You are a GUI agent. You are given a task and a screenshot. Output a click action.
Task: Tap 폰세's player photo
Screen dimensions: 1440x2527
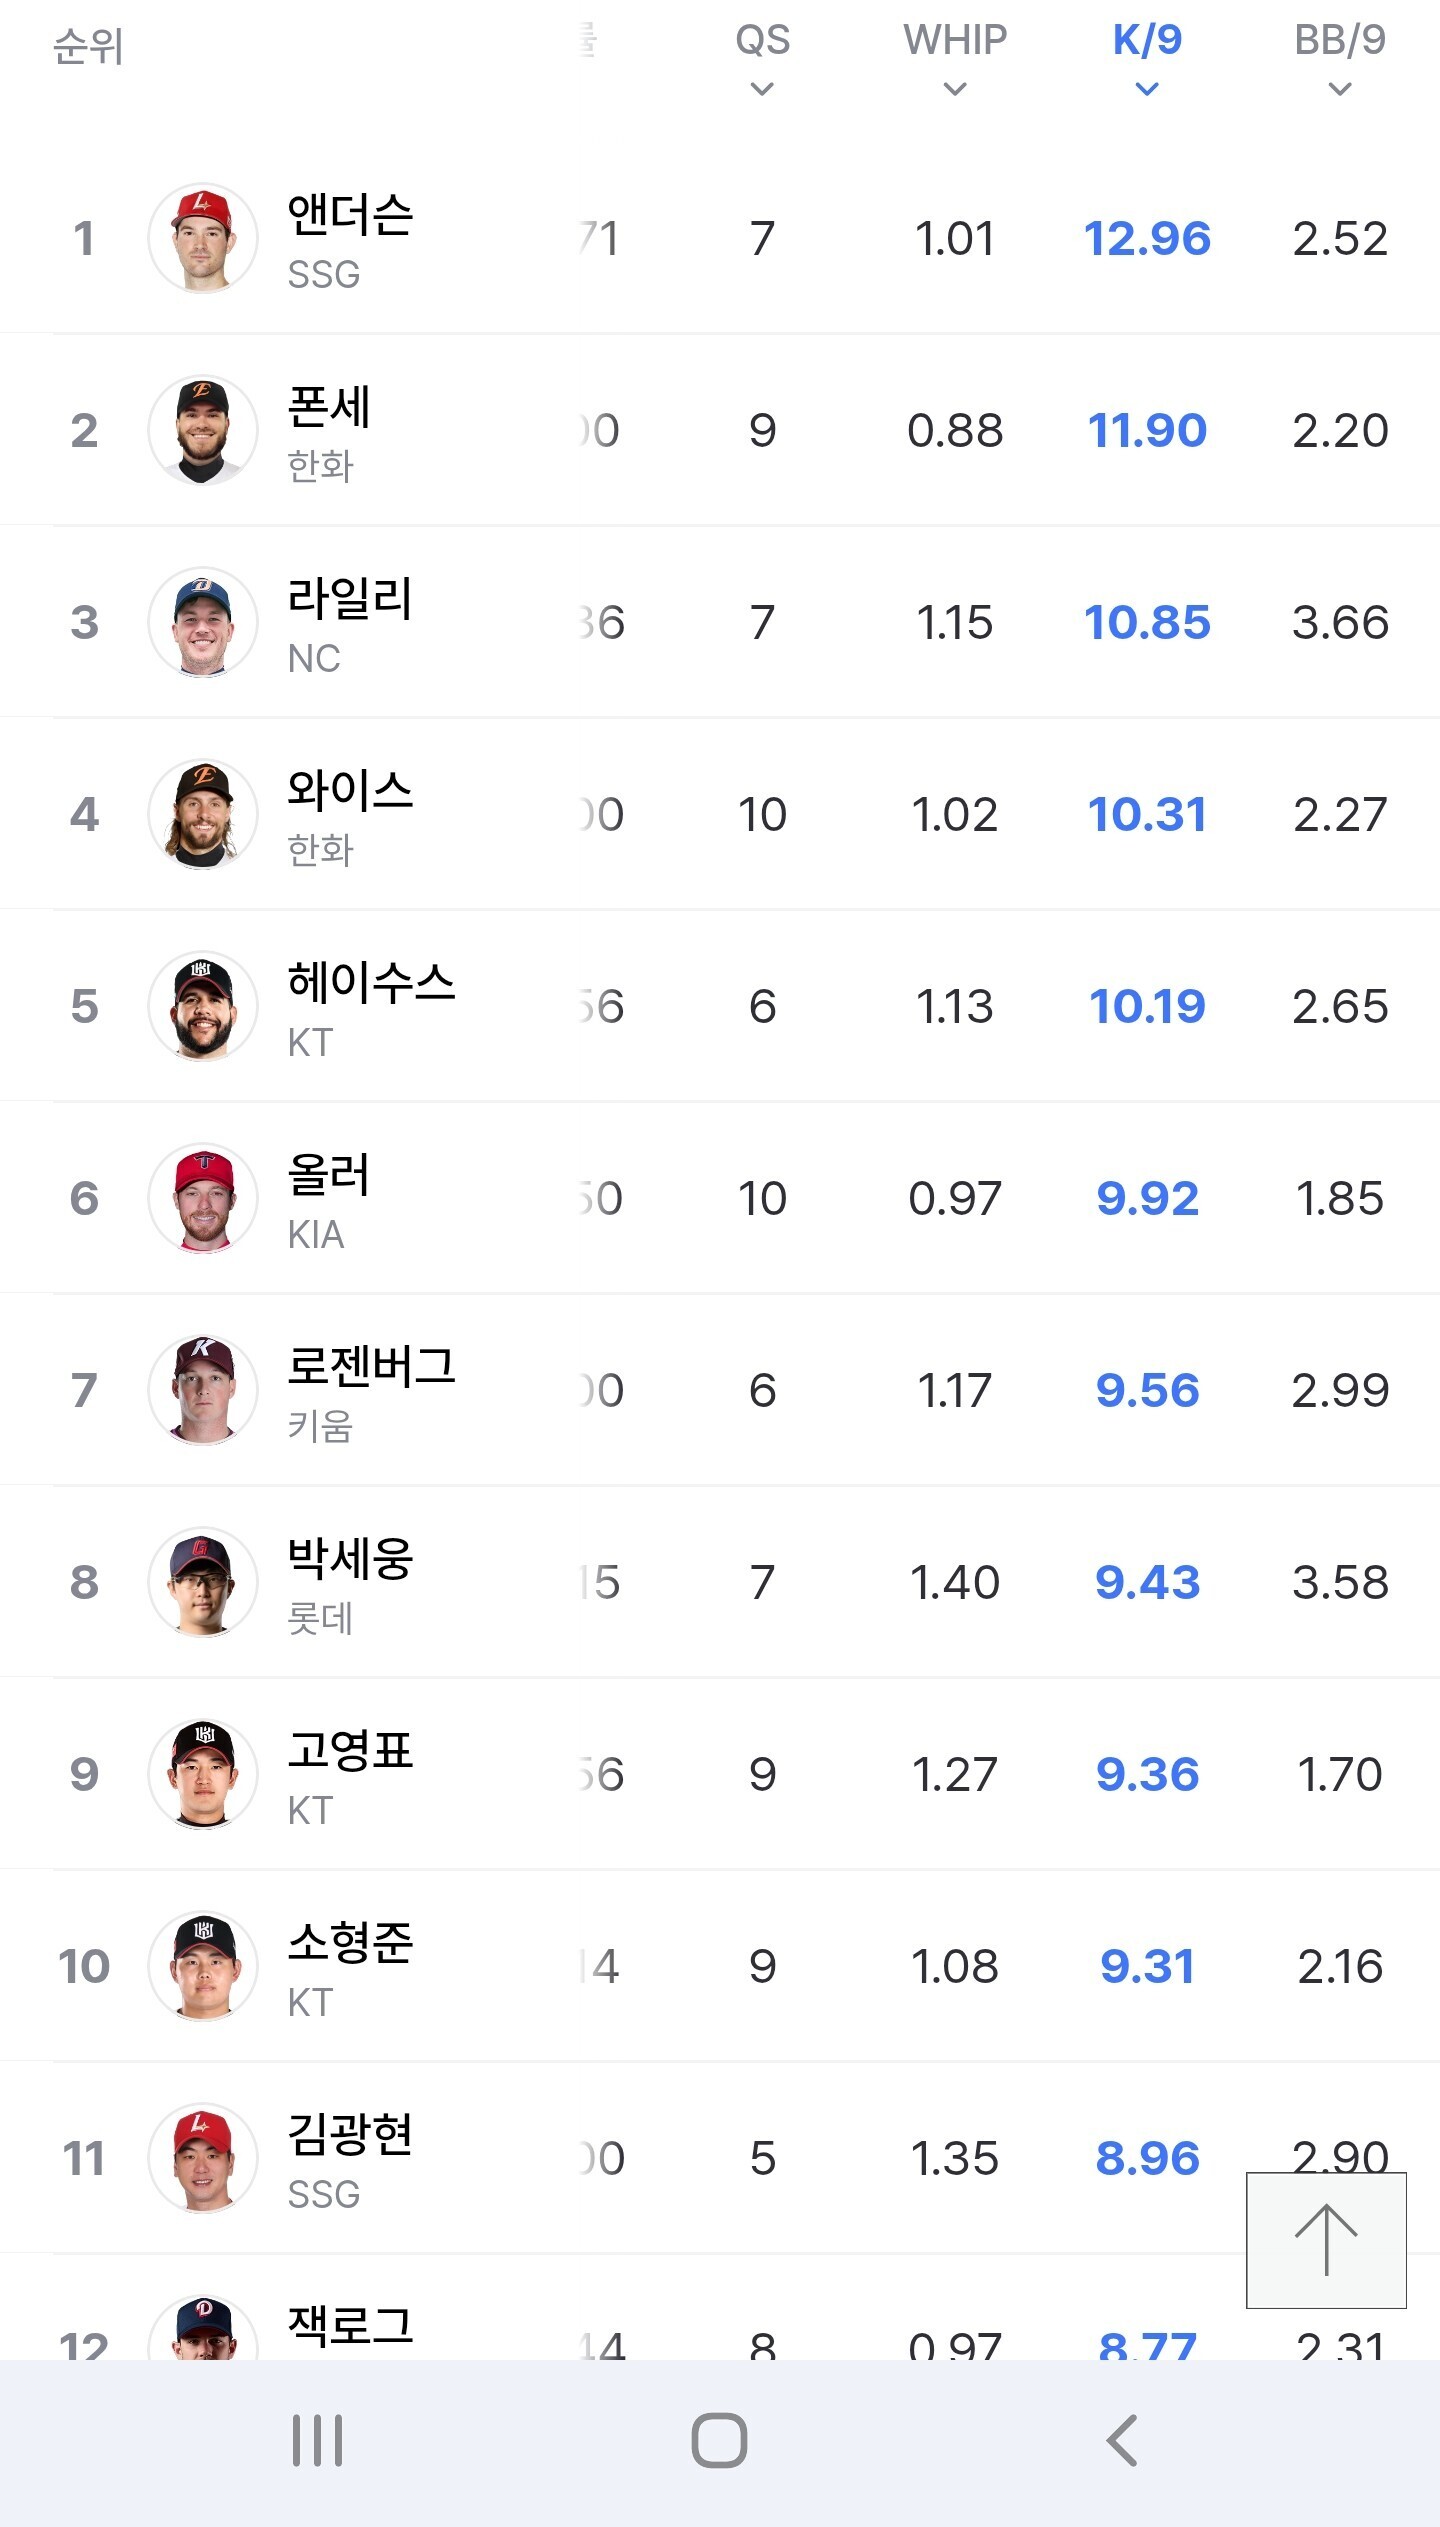point(203,430)
